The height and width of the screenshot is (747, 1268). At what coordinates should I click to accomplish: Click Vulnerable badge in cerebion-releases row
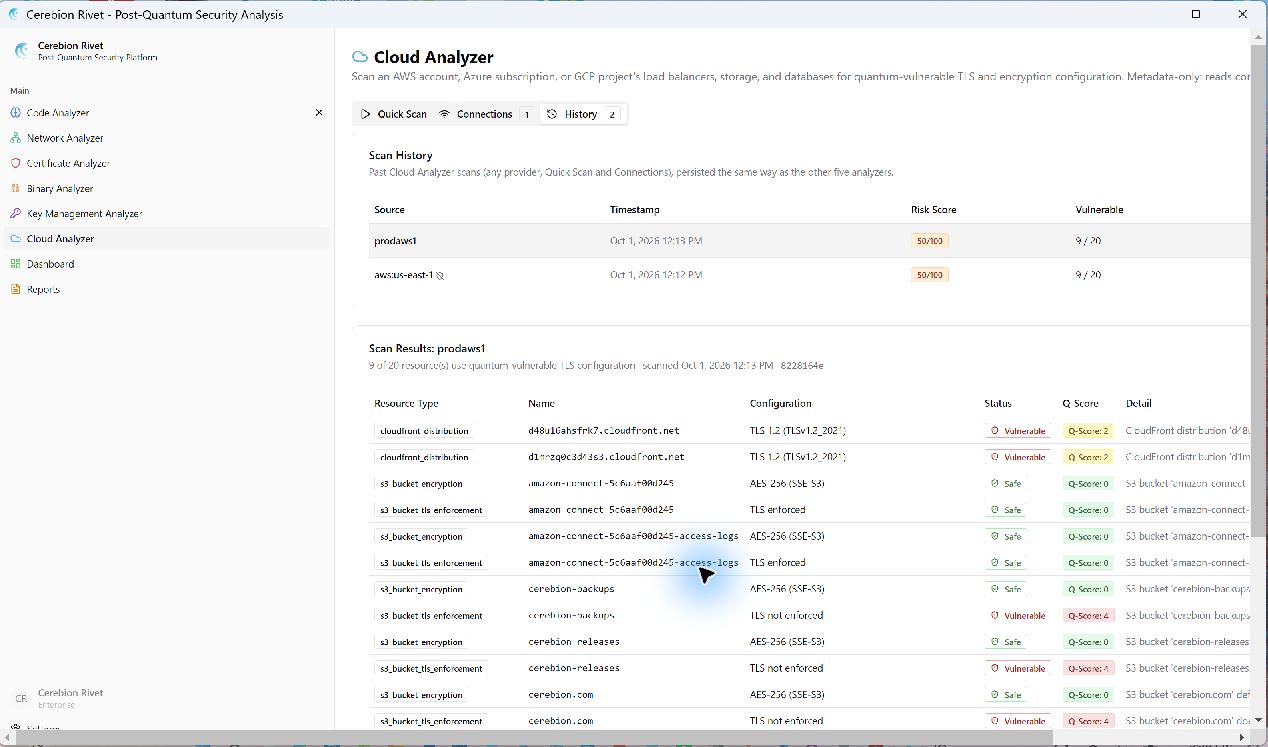[x=1018, y=668]
